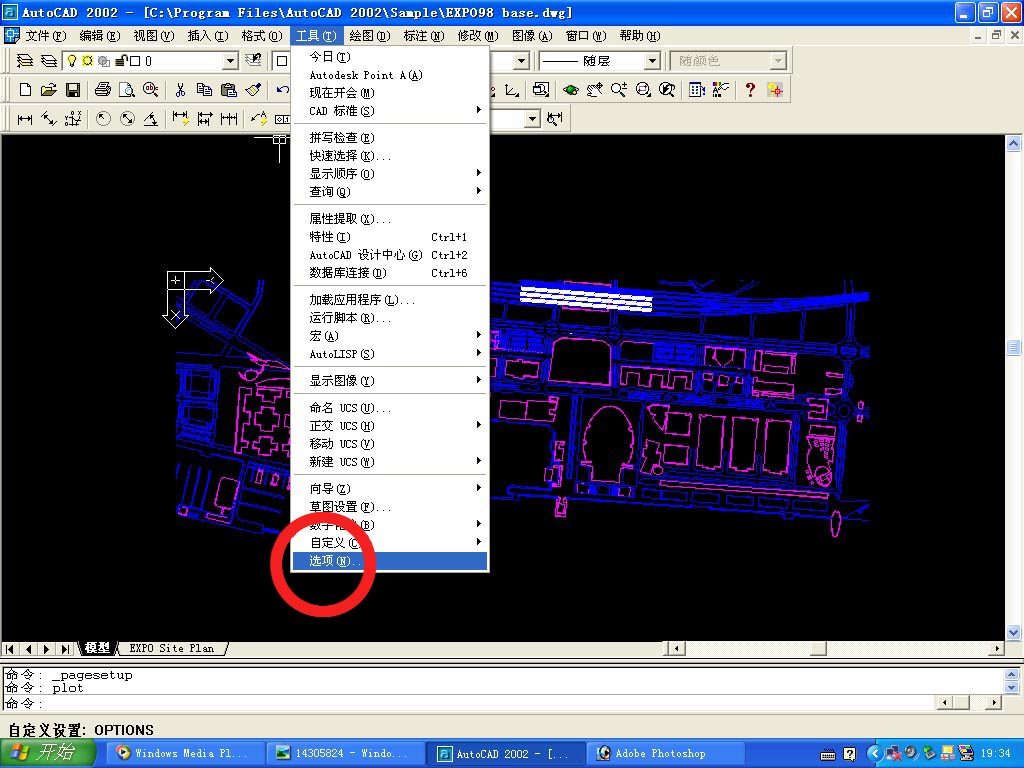Select 拼写检查 menu entry
The image size is (1024, 768).
(x=390, y=138)
